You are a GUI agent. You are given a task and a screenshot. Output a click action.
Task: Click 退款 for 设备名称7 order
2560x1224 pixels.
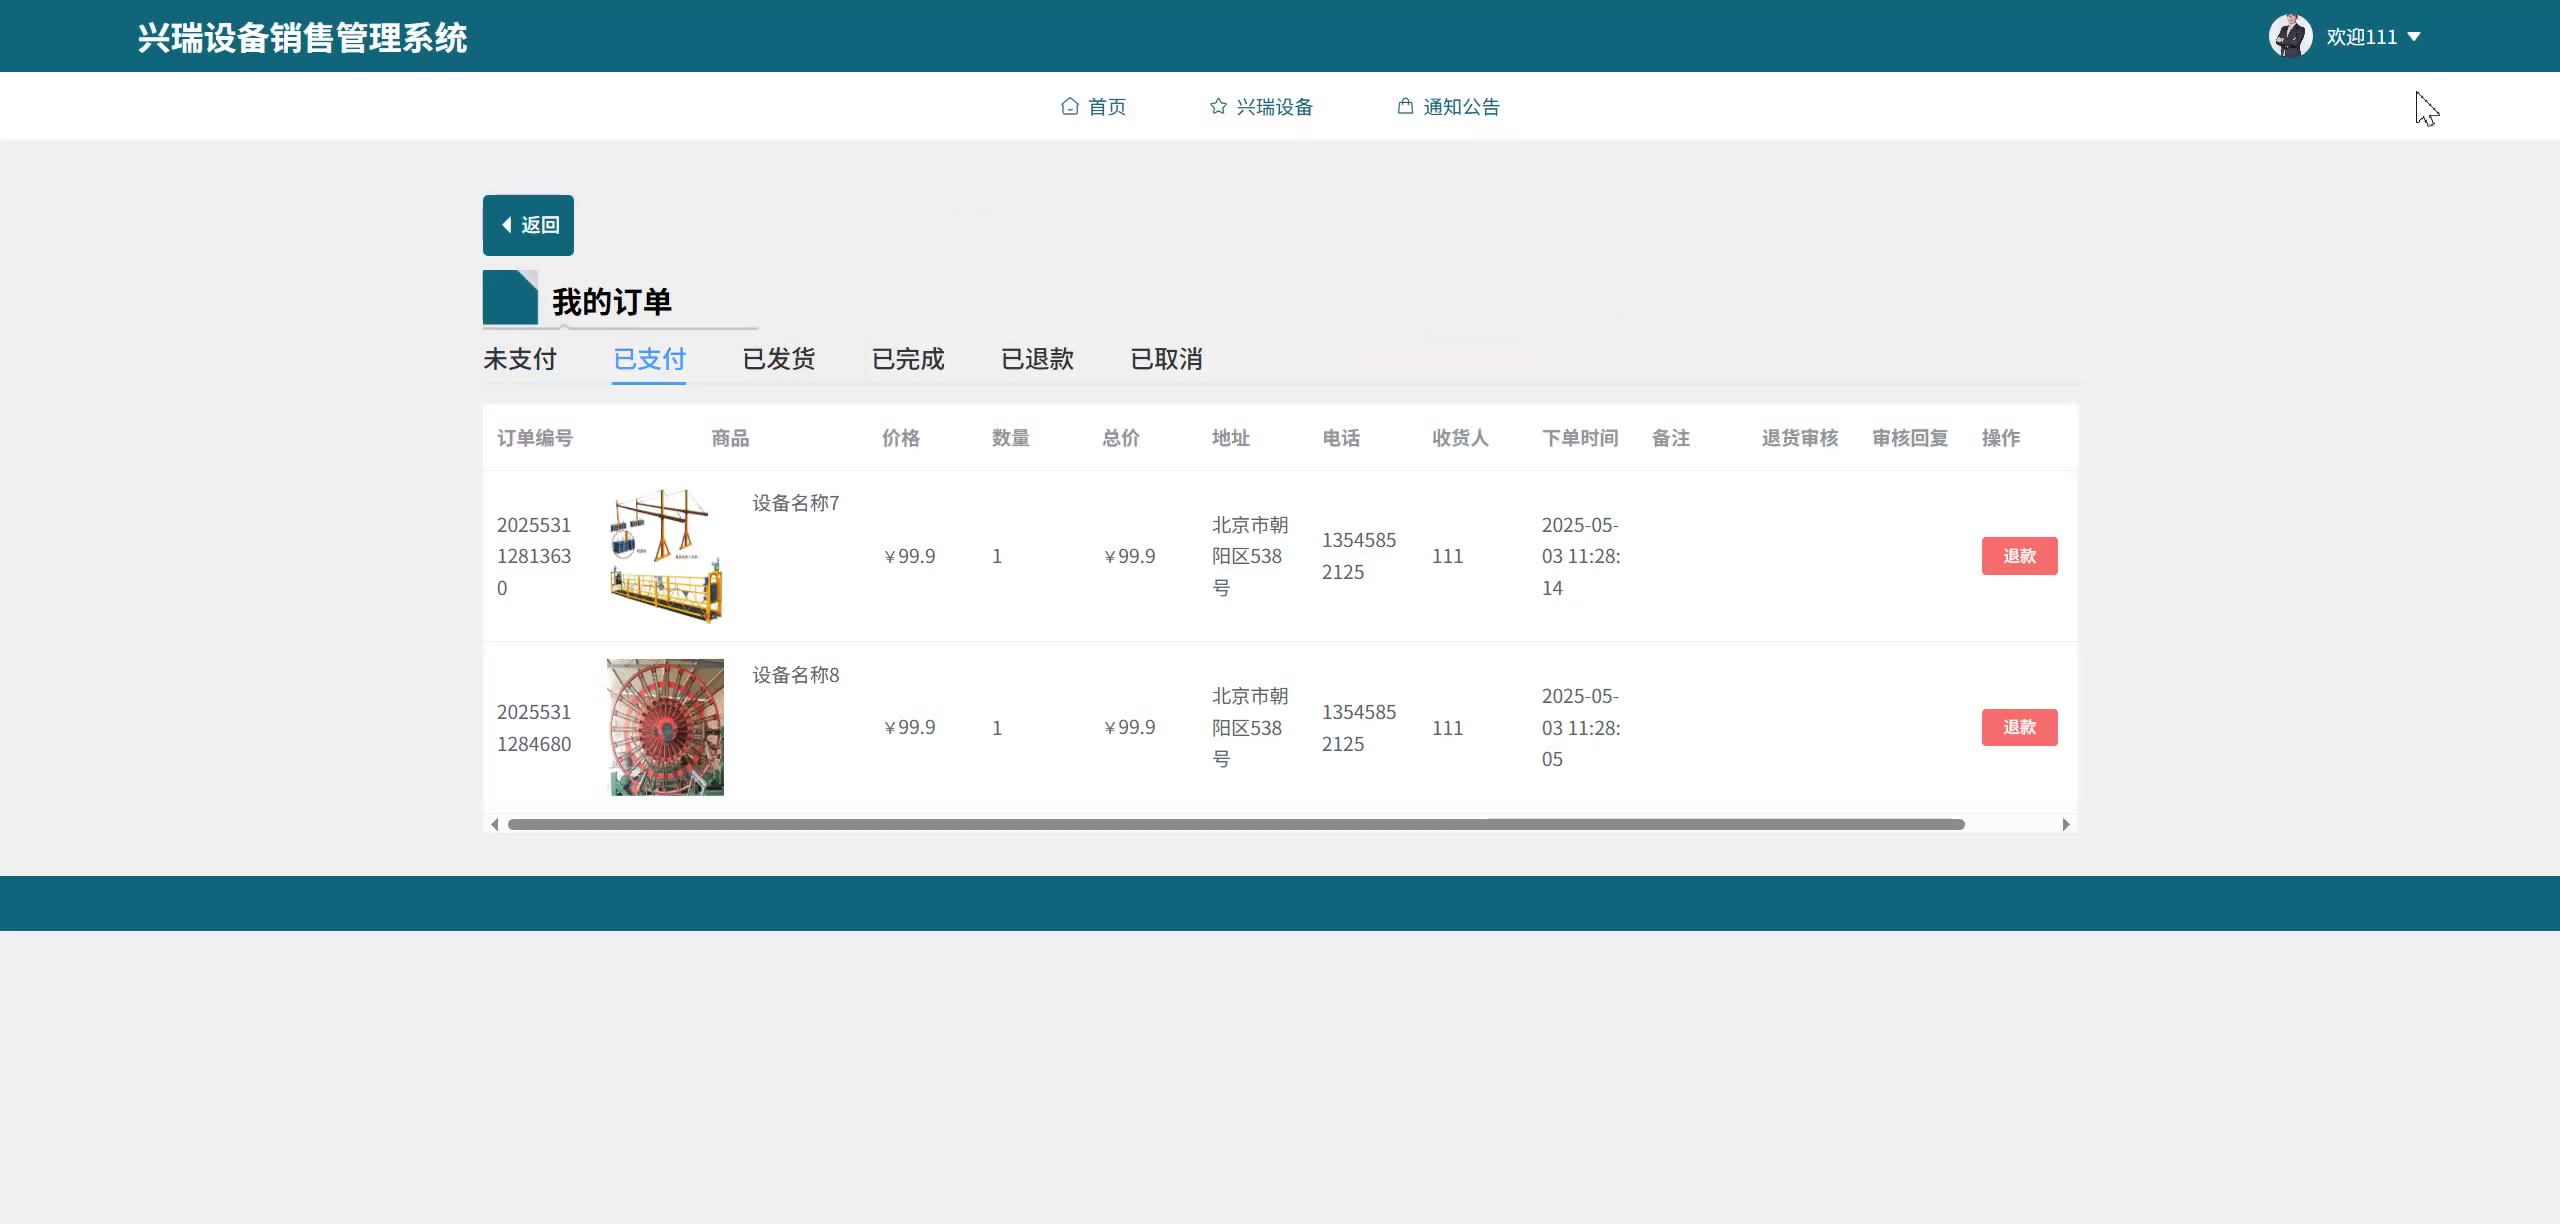pos(2019,556)
